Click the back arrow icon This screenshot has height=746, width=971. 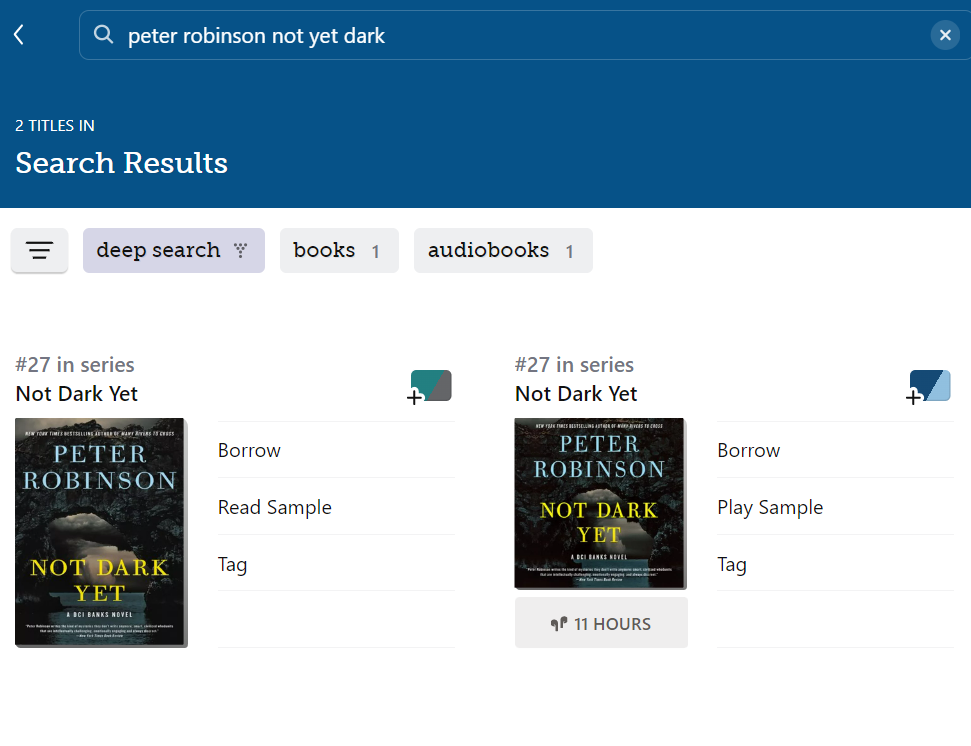coord(19,35)
